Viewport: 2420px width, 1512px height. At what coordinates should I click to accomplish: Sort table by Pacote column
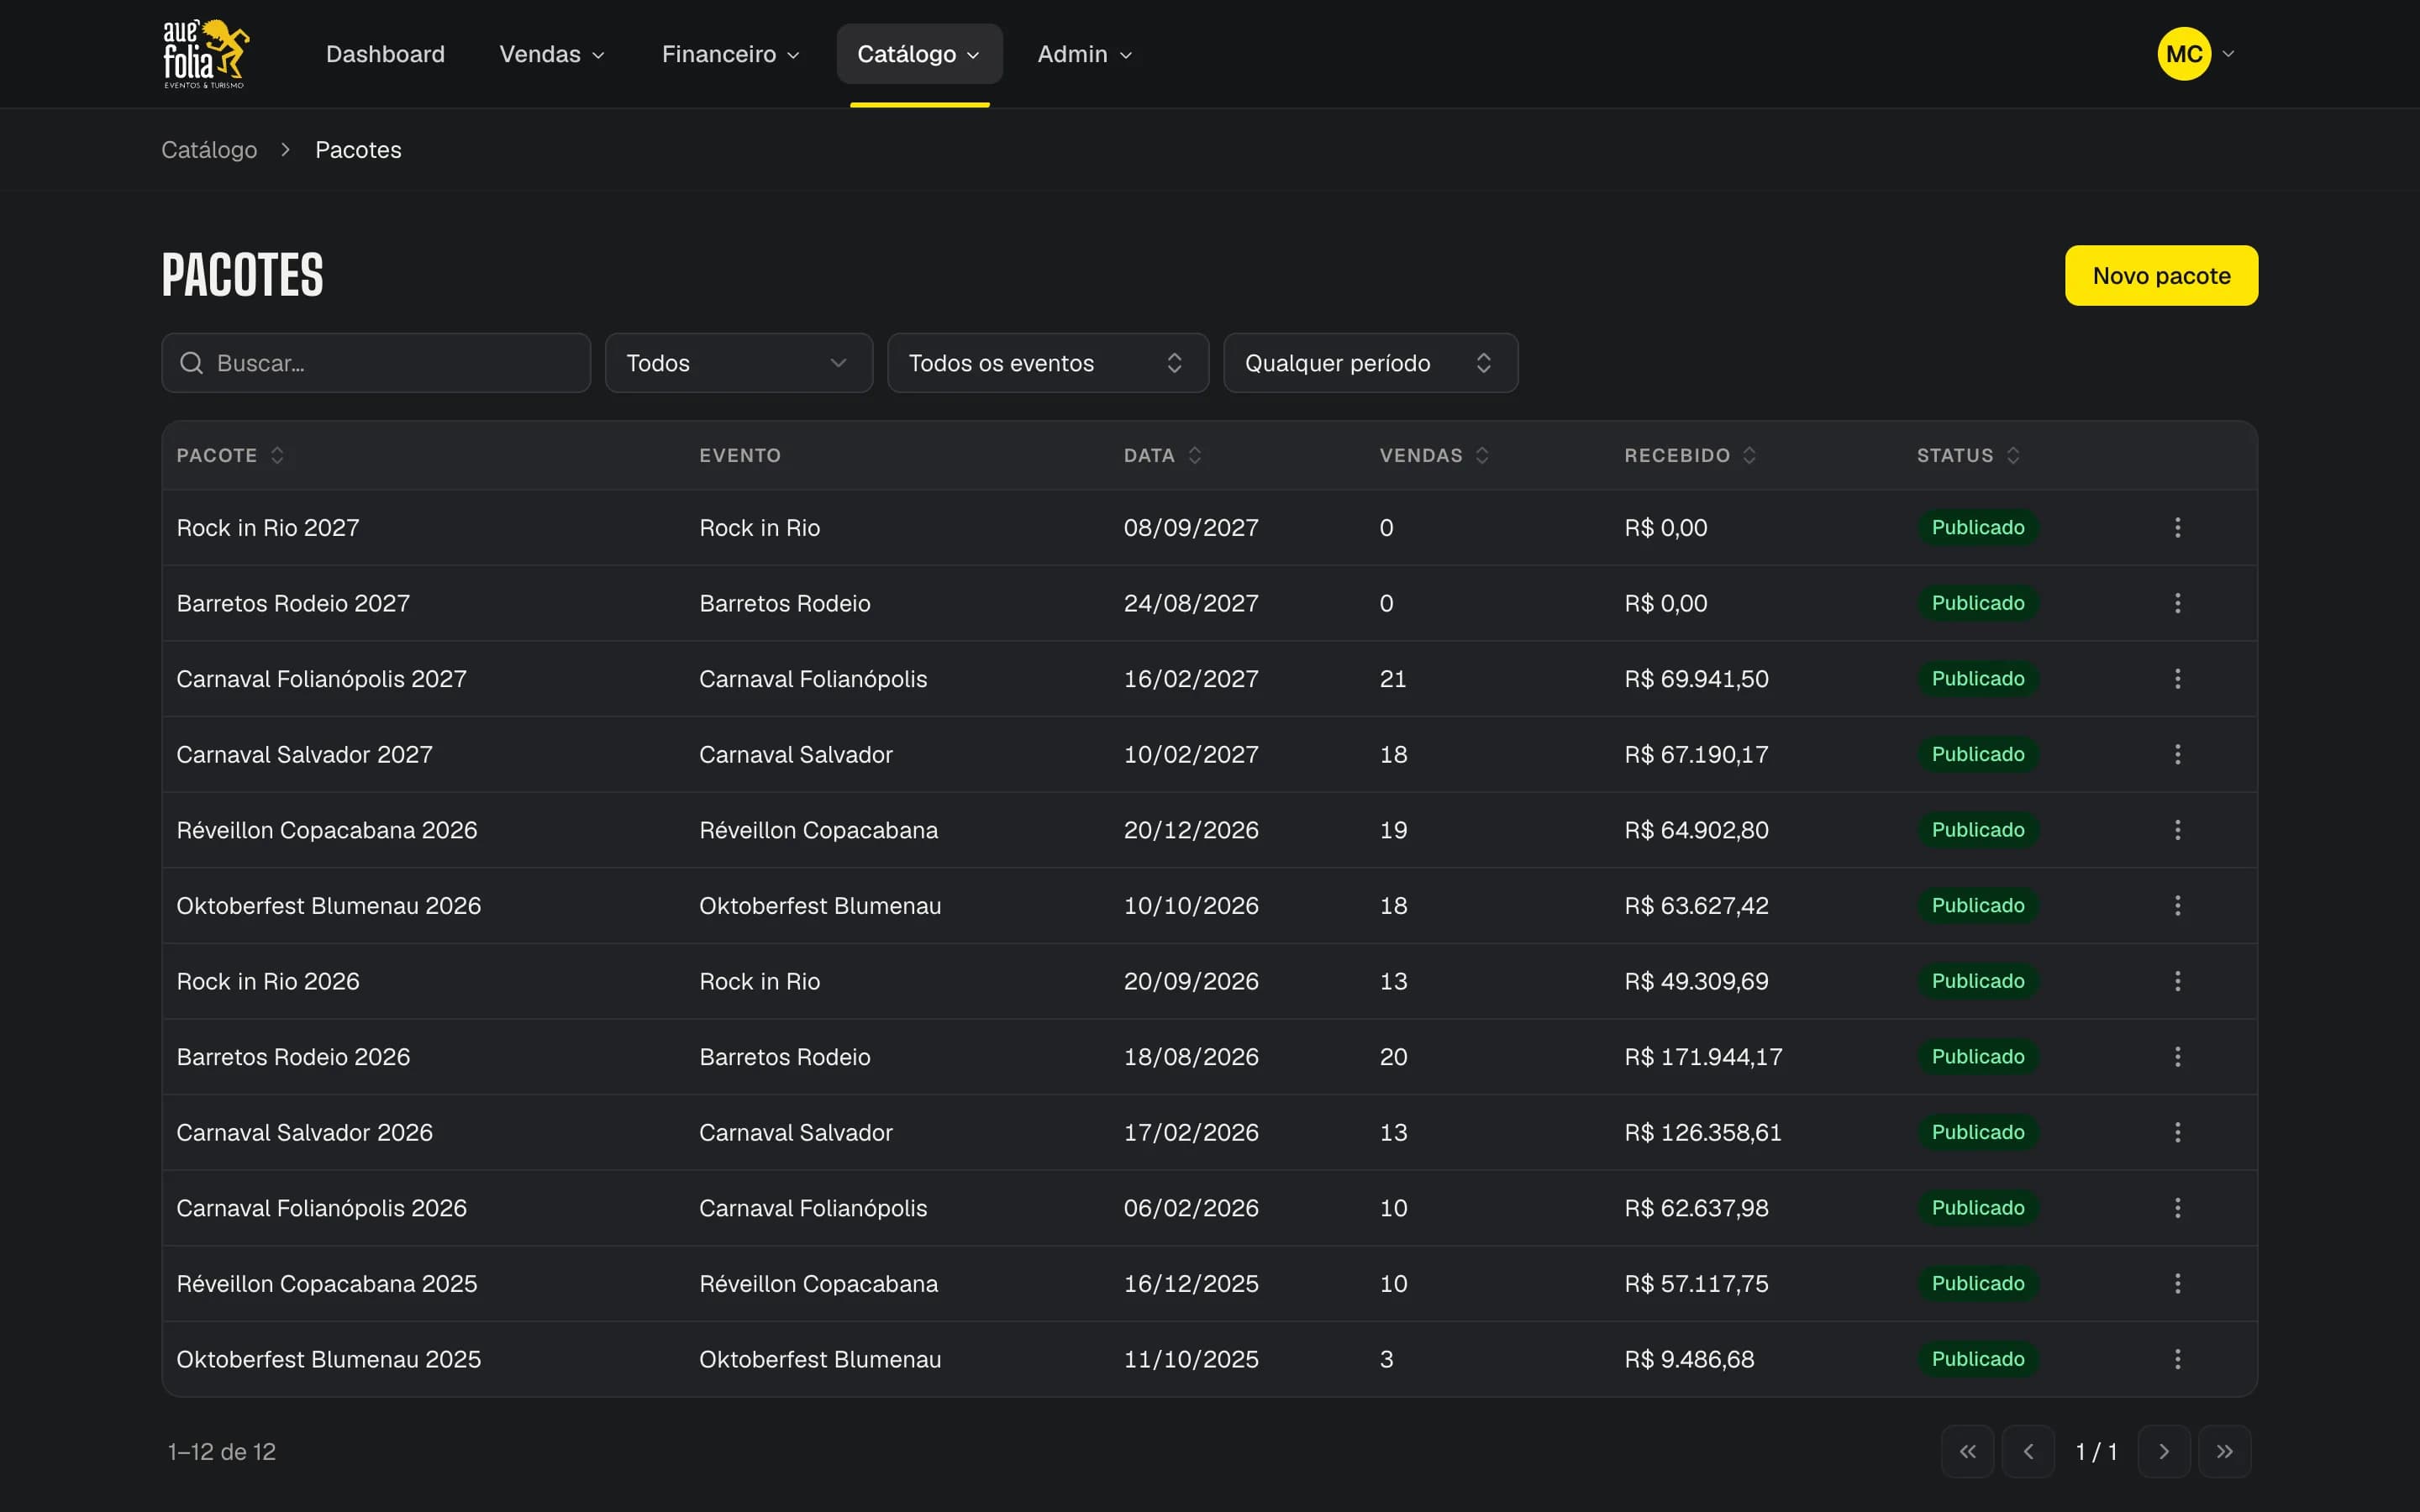coord(231,455)
